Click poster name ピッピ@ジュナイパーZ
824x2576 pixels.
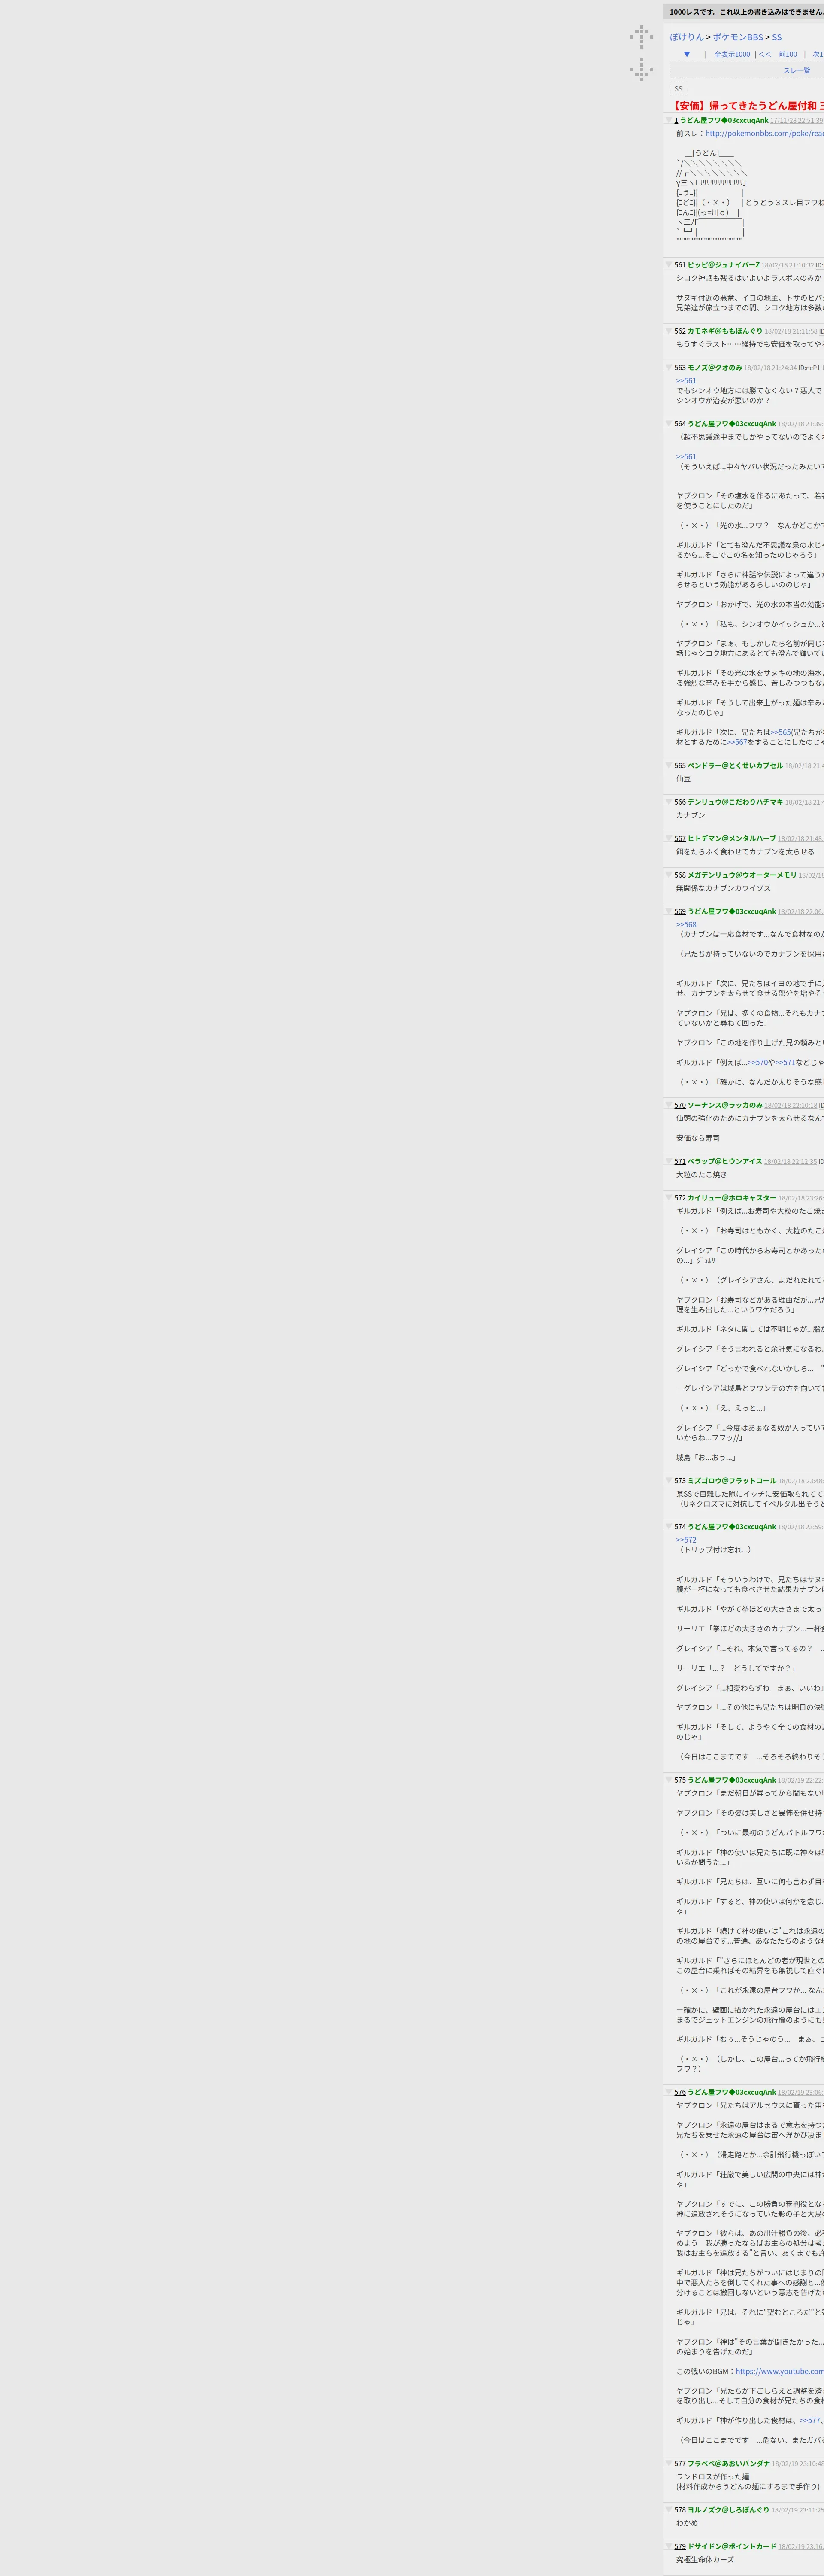point(723,265)
